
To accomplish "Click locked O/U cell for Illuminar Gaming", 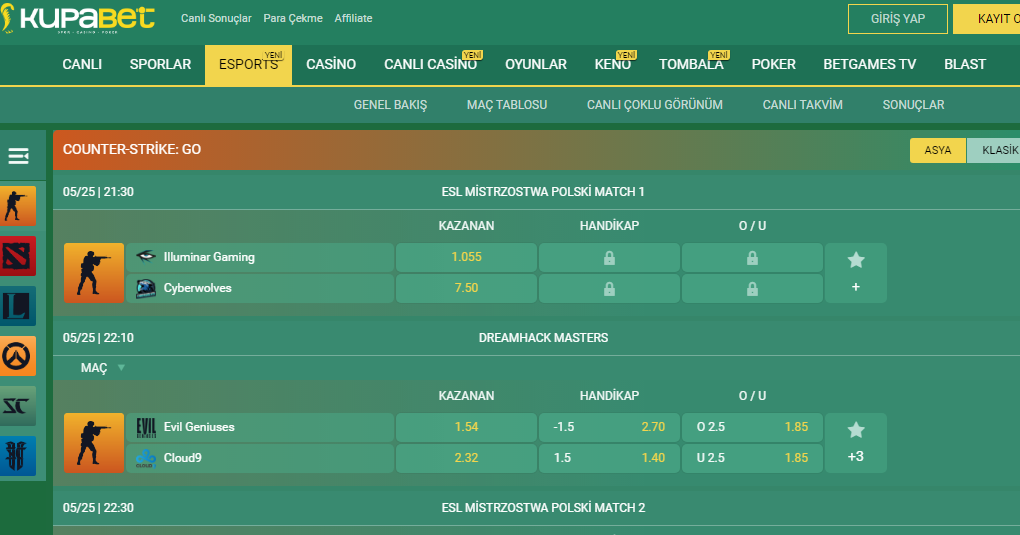I will tap(752, 258).
